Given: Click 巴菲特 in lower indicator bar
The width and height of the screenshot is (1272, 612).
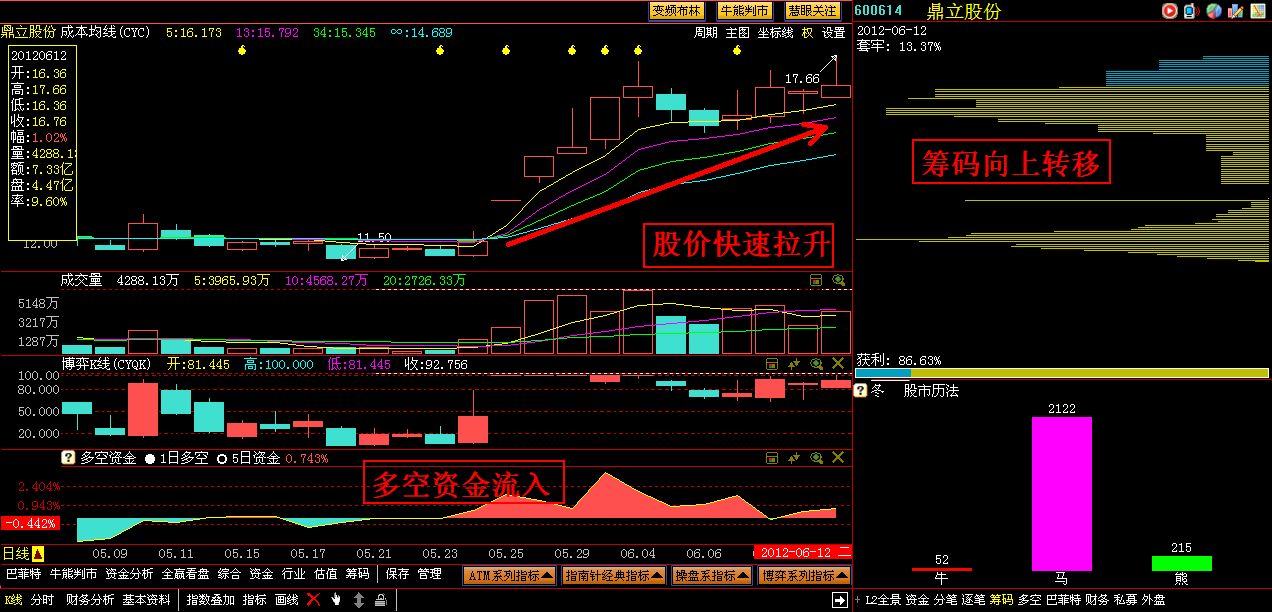Looking at the screenshot, I should 23,574.
